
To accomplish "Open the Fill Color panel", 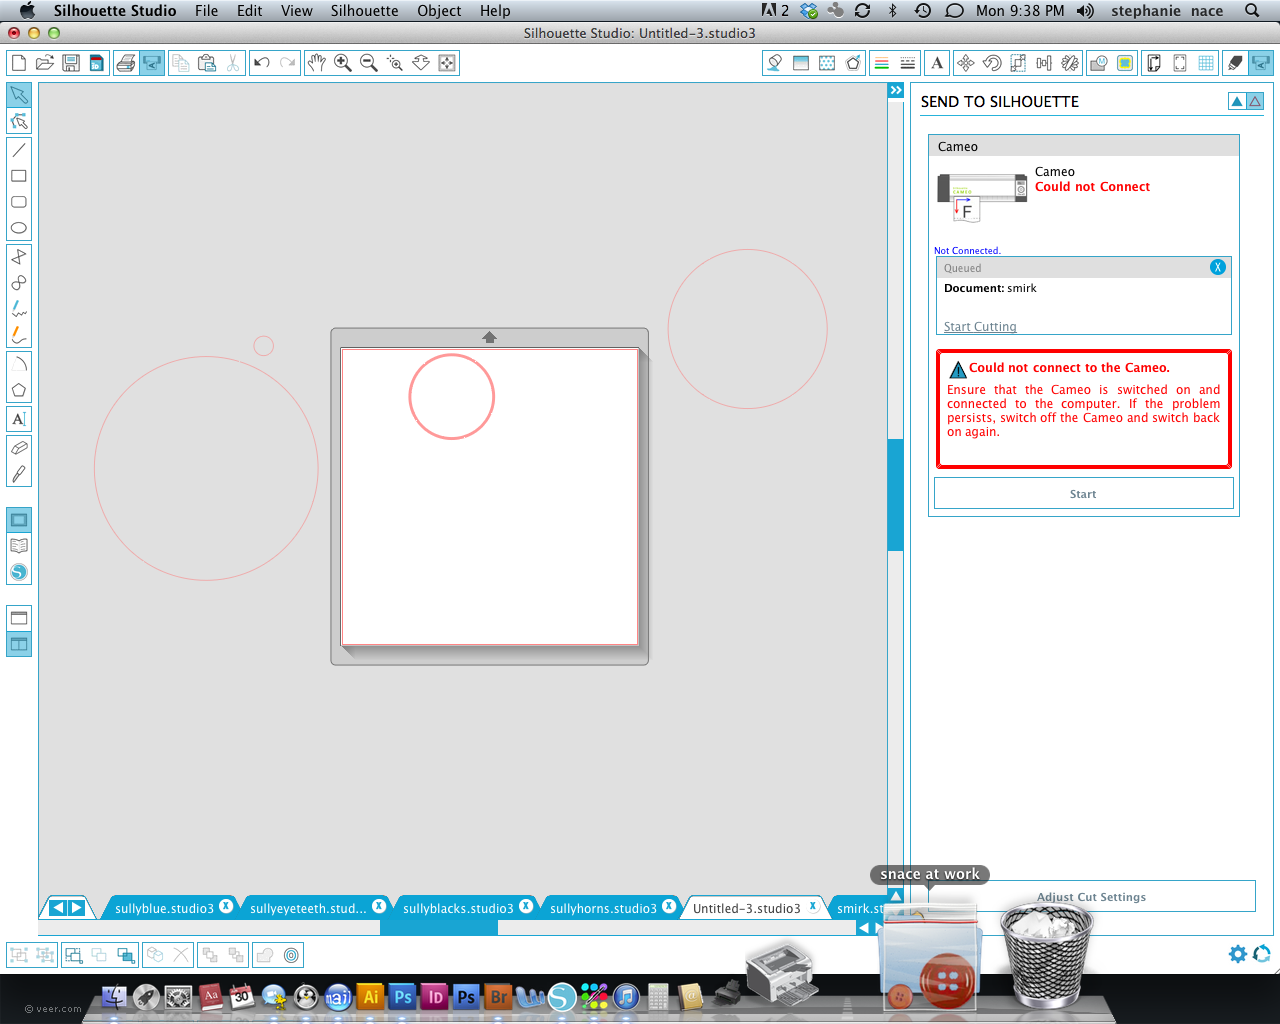I will [x=775, y=63].
